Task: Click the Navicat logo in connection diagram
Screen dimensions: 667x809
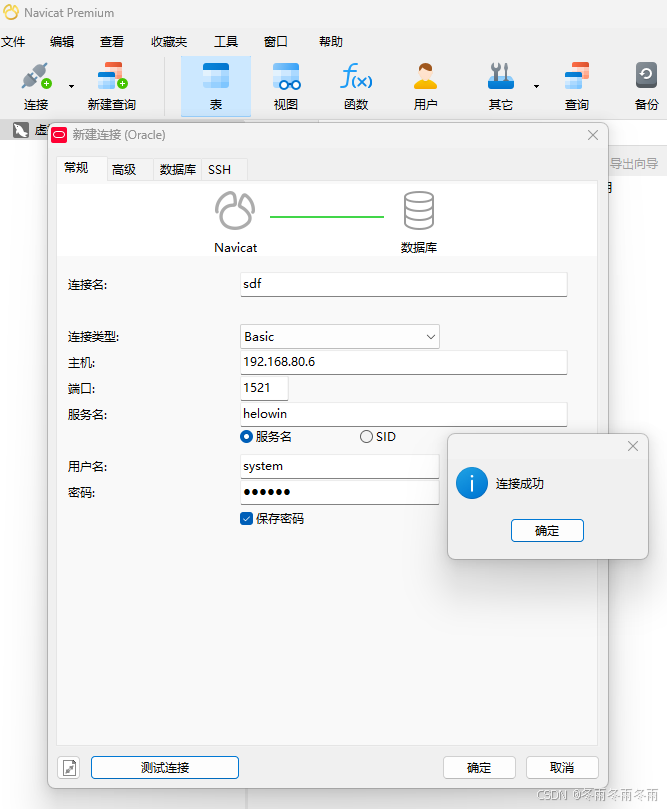Action: coord(235,211)
